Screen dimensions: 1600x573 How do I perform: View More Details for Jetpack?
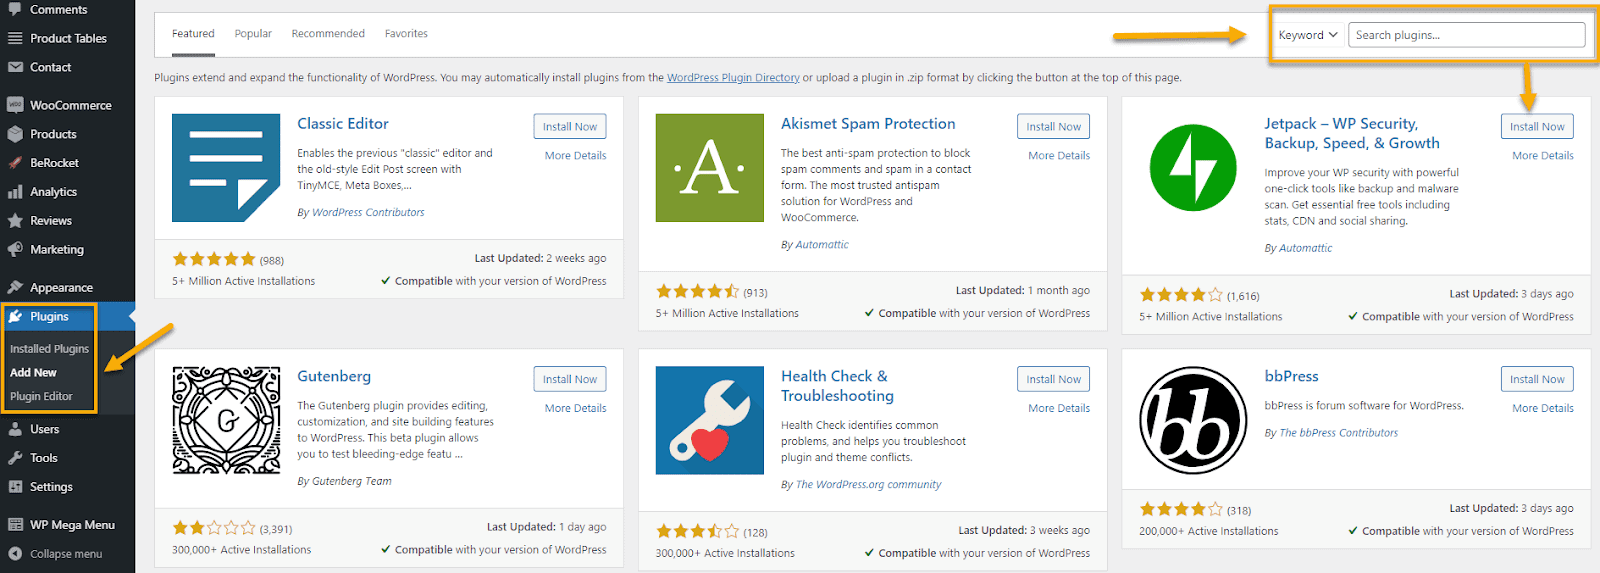click(1543, 156)
